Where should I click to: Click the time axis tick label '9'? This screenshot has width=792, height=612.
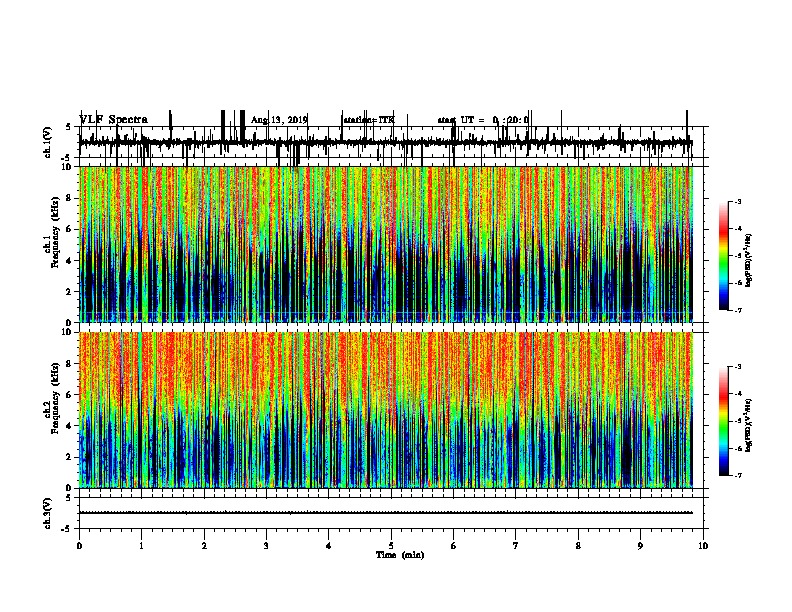click(x=640, y=546)
